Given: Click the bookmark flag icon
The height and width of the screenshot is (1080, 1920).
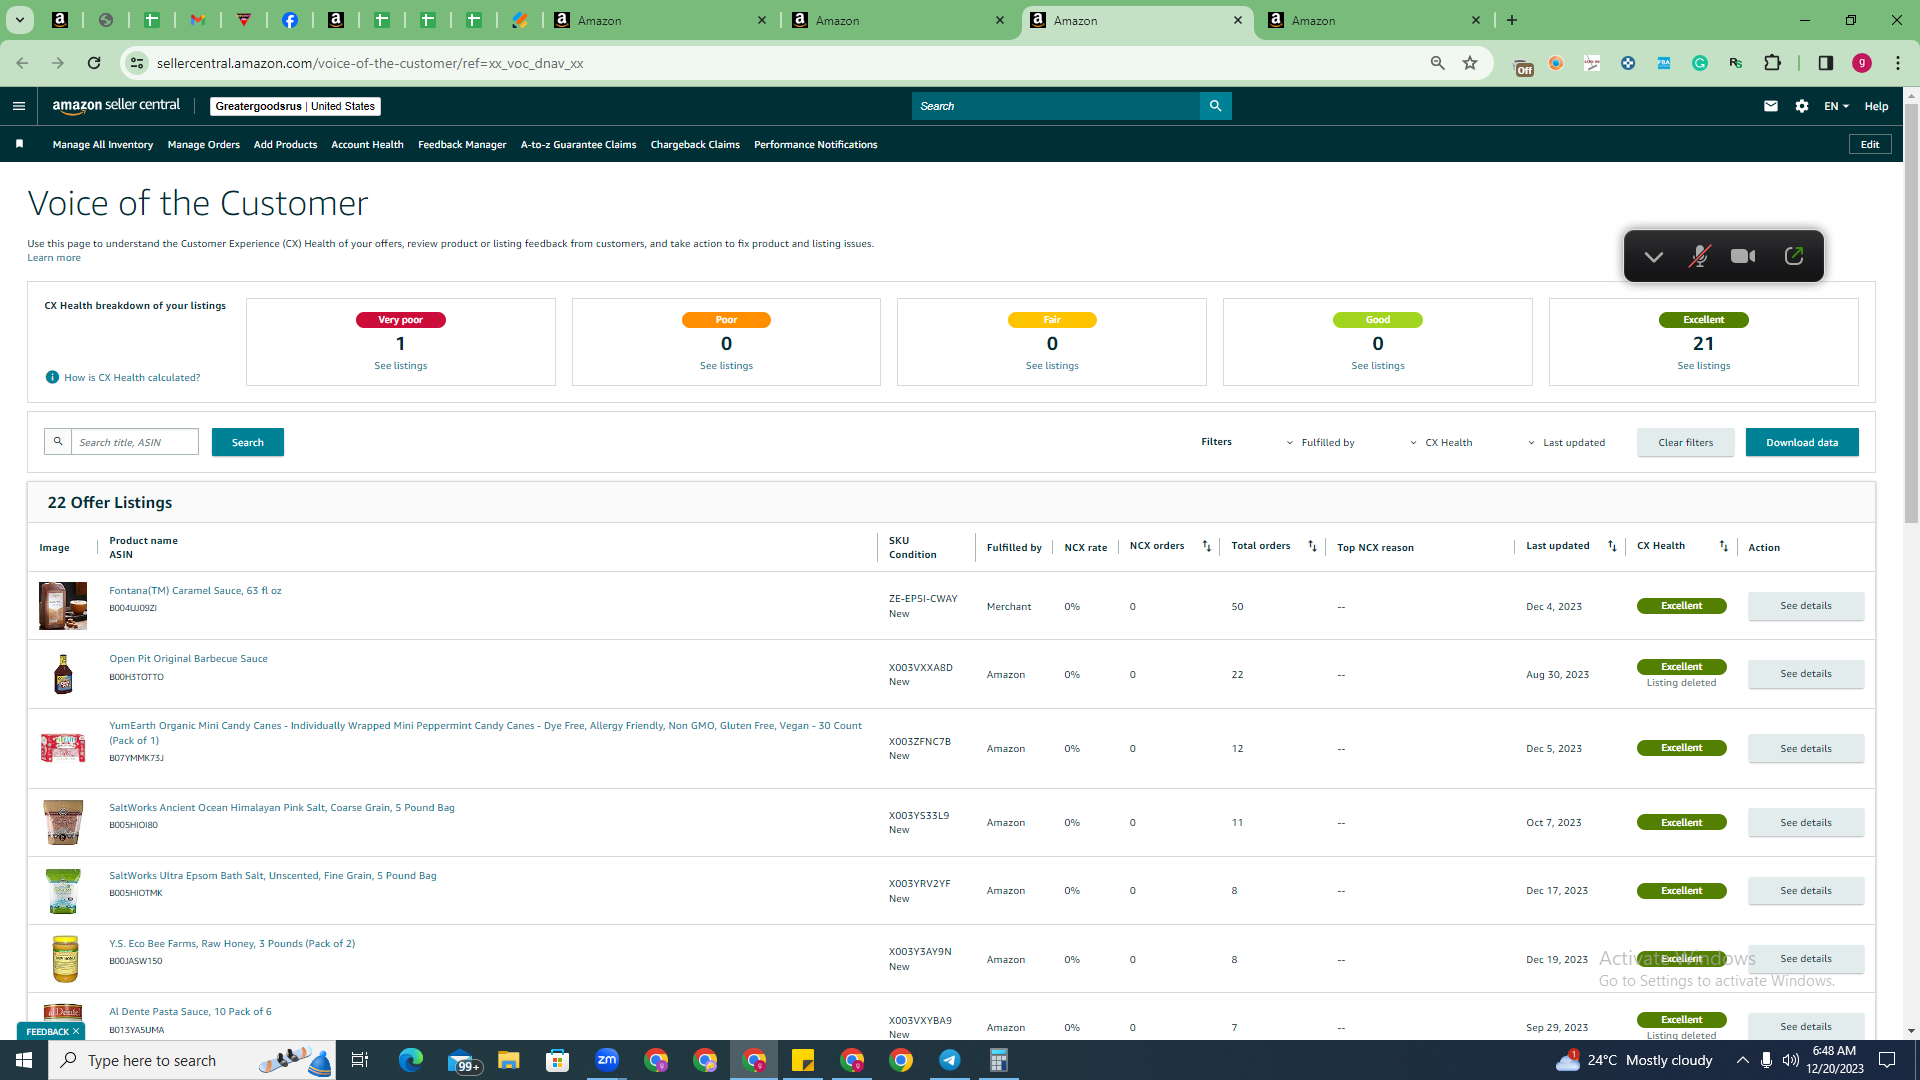Looking at the screenshot, I should pyautogui.click(x=19, y=144).
